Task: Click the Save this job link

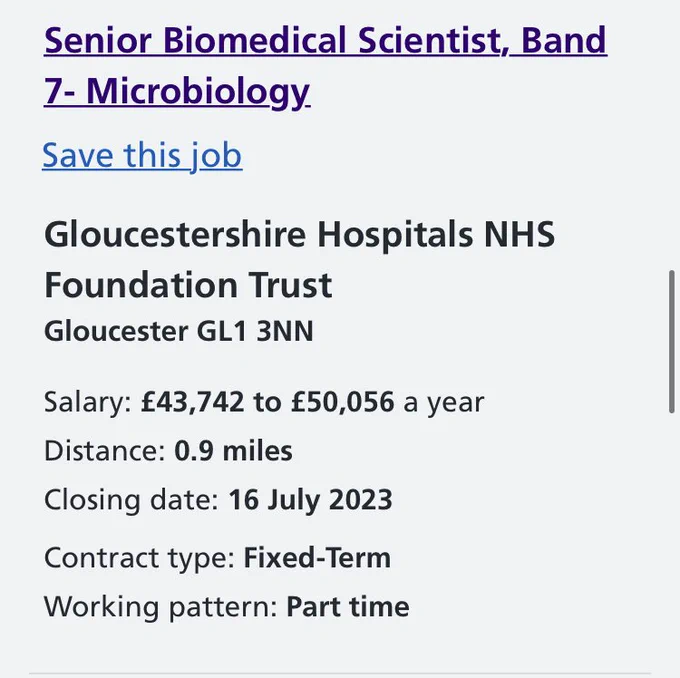Action: (142, 155)
